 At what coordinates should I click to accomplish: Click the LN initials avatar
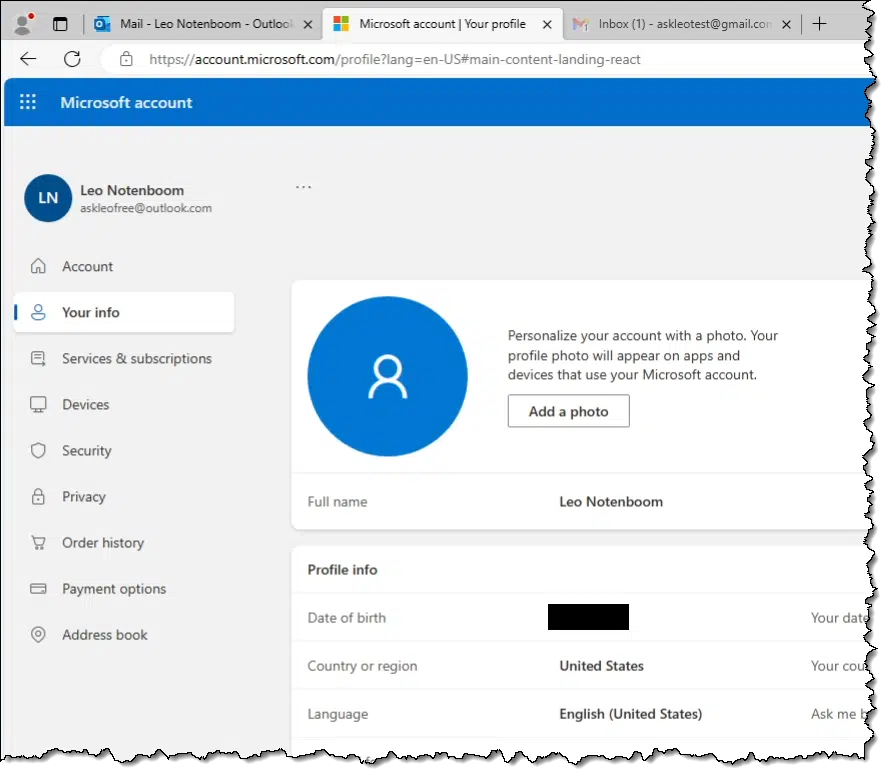click(x=48, y=198)
